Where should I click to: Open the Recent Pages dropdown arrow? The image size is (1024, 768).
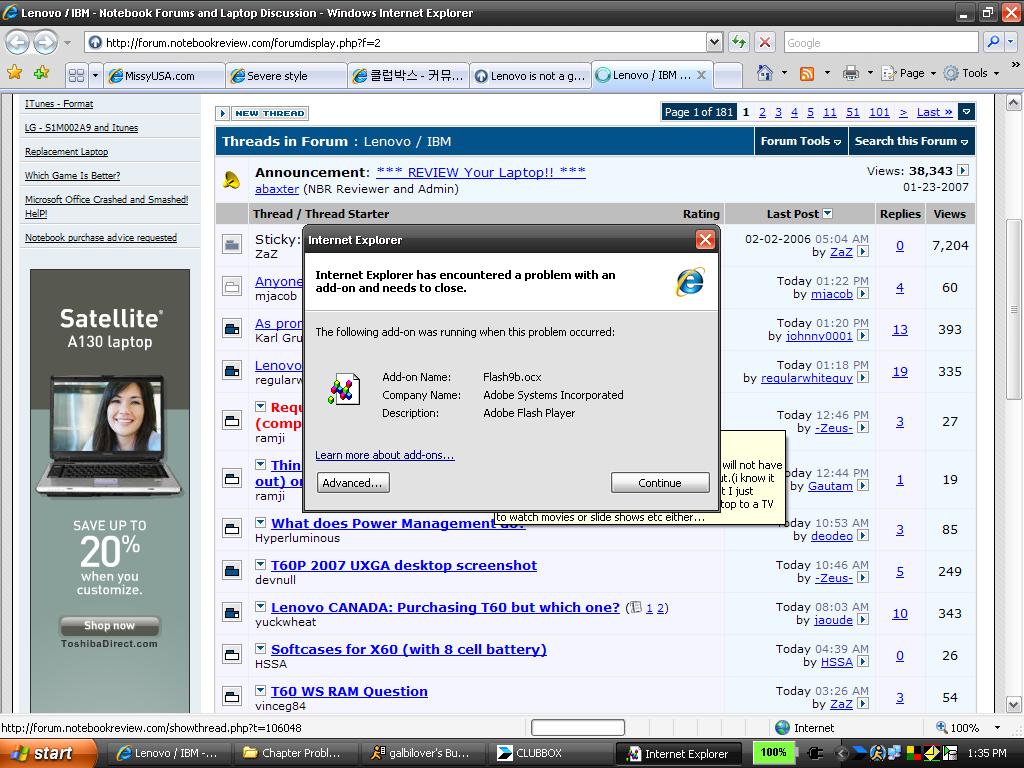point(67,43)
